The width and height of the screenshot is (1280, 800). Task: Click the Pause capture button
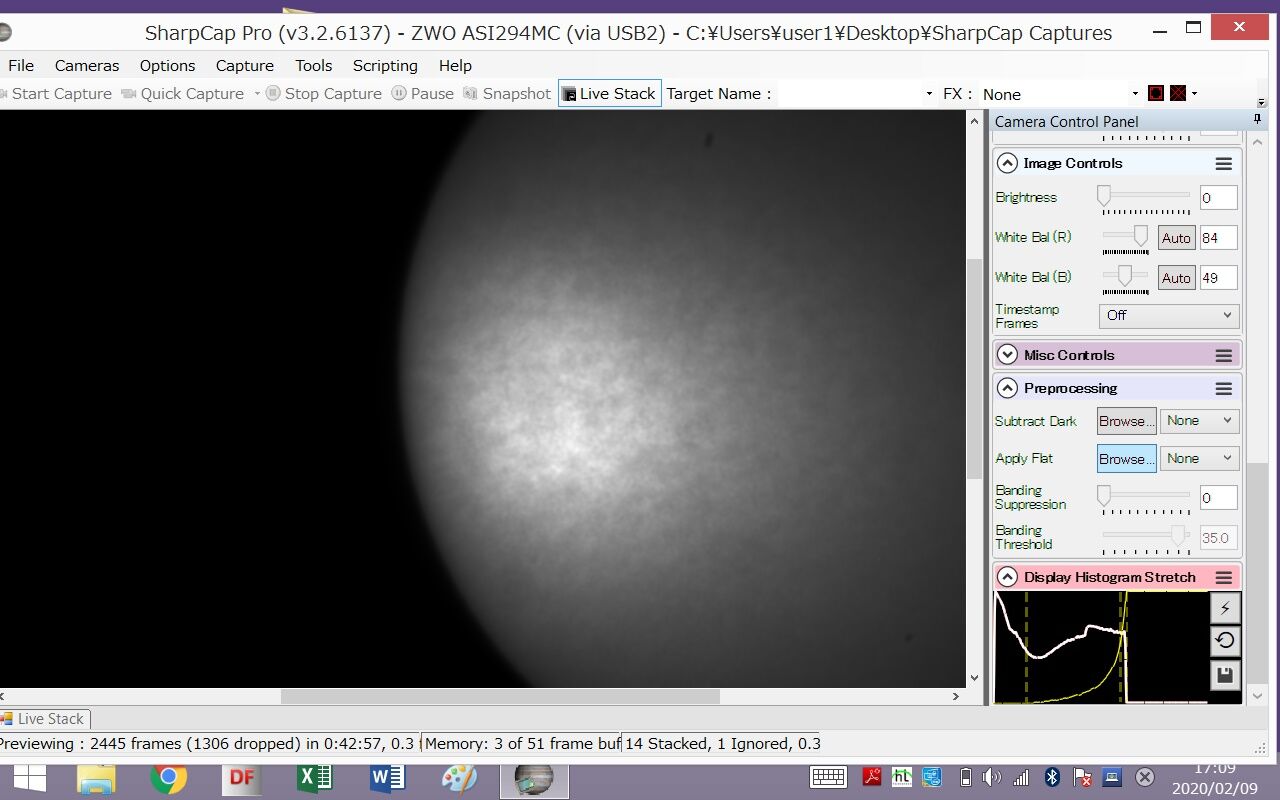(x=422, y=93)
